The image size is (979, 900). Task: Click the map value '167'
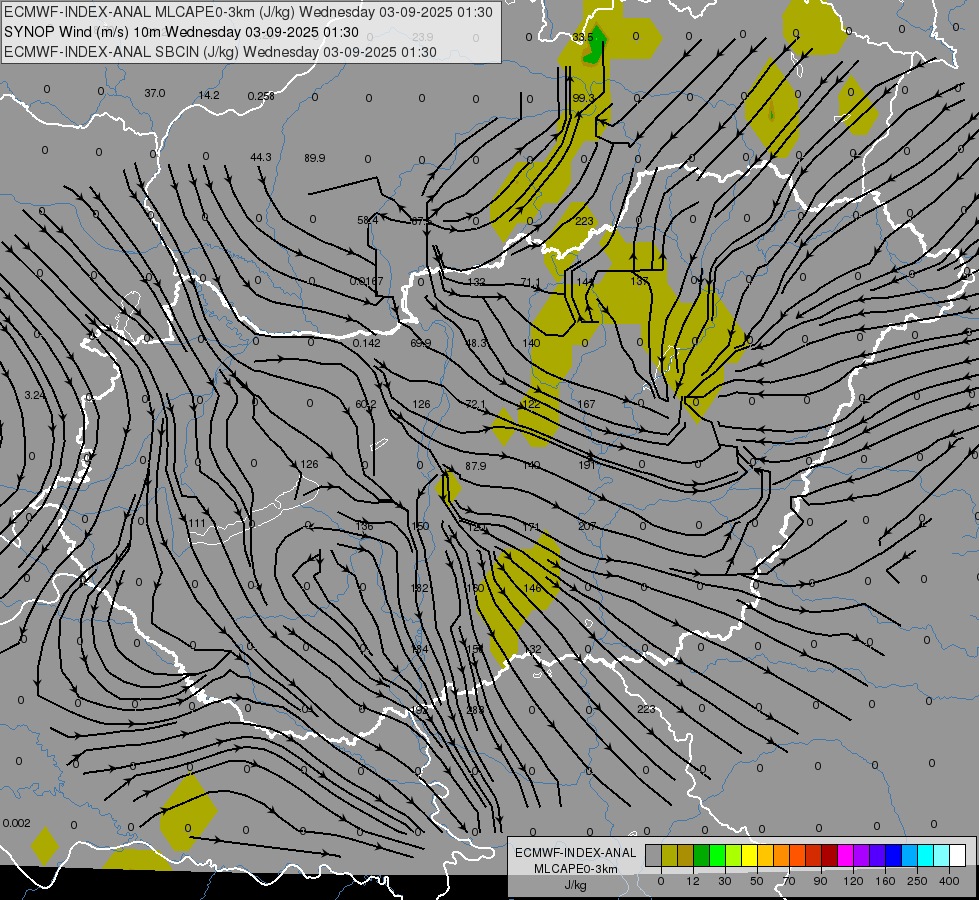click(x=586, y=404)
